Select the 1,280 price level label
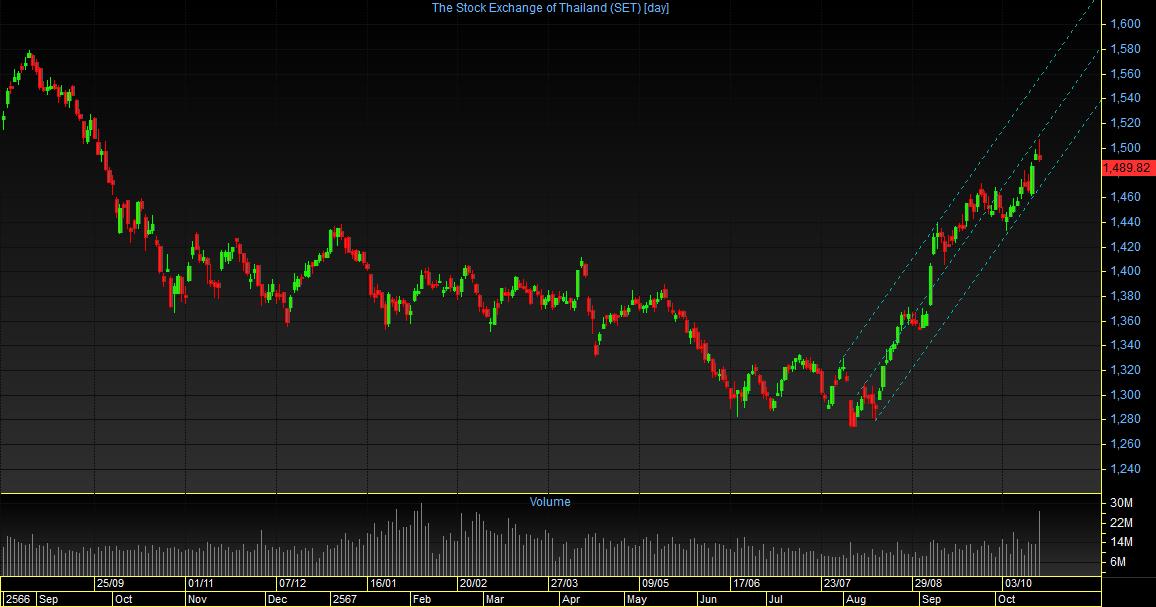Screen dimensions: 1156x607 tap(1125, 419)
